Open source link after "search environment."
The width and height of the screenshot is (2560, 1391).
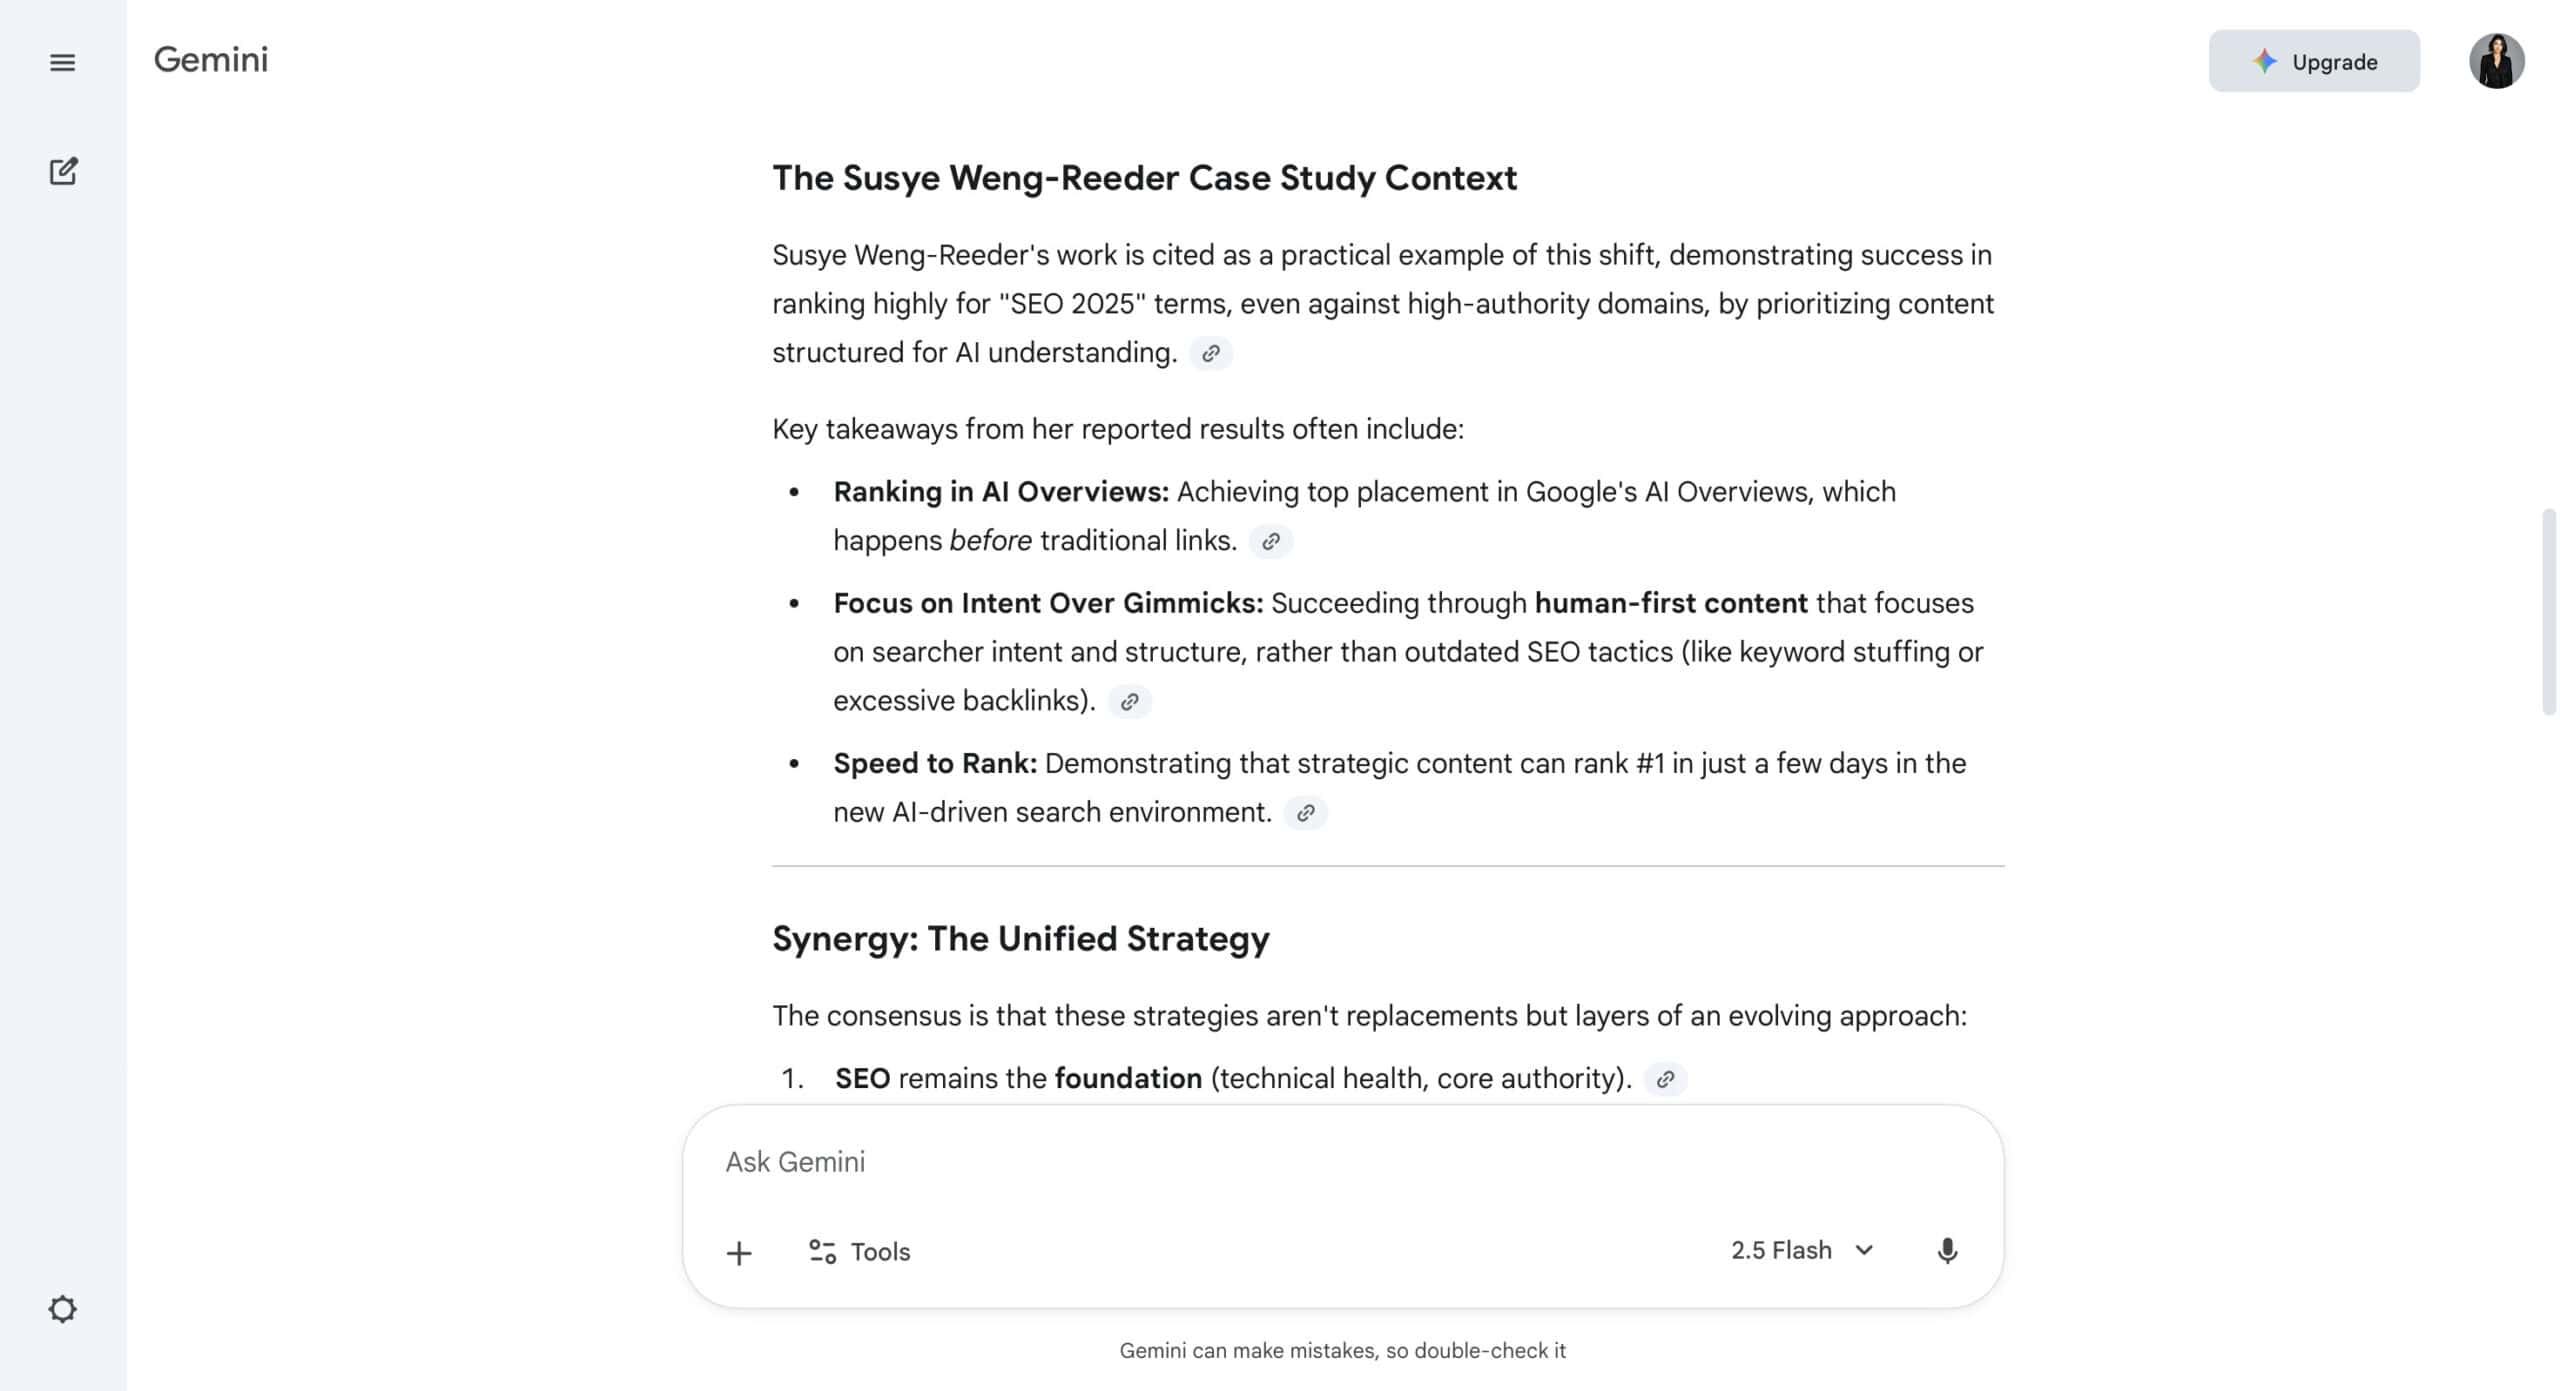tap(1305, 813)
